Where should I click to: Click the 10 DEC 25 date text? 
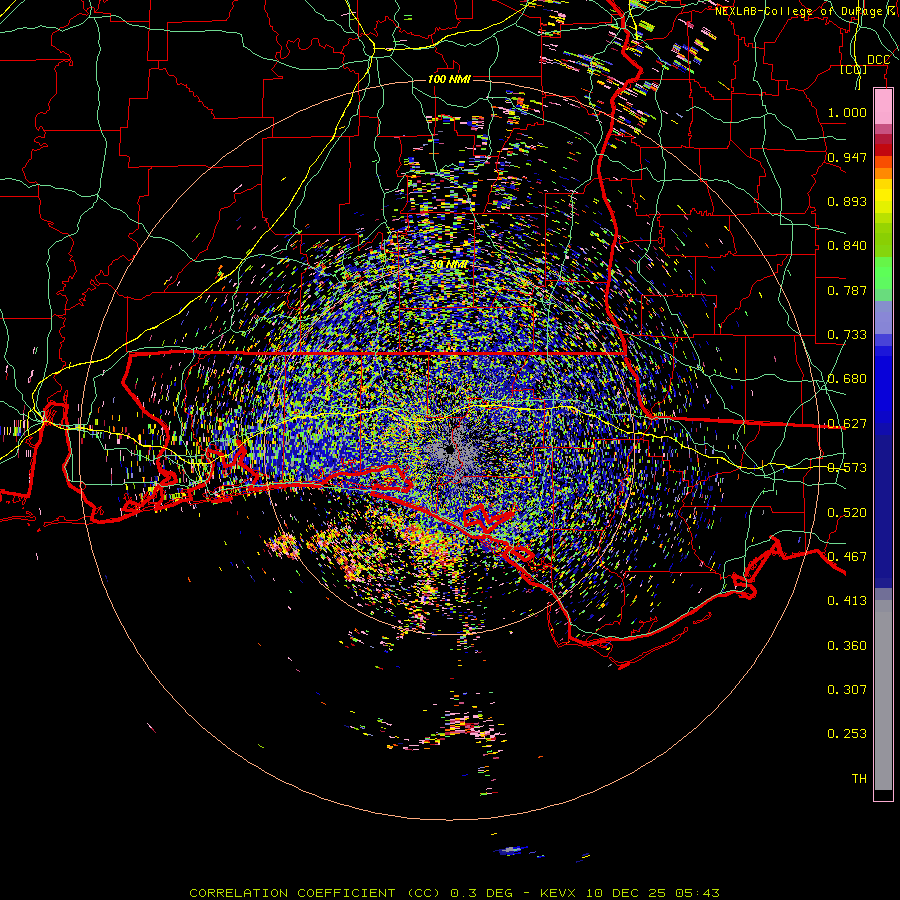pos(626,893)
